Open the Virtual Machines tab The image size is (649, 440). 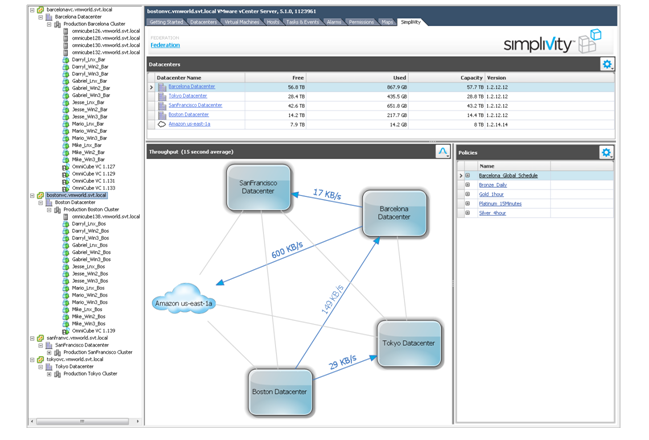pyautogui.click(x=242, y=22)
